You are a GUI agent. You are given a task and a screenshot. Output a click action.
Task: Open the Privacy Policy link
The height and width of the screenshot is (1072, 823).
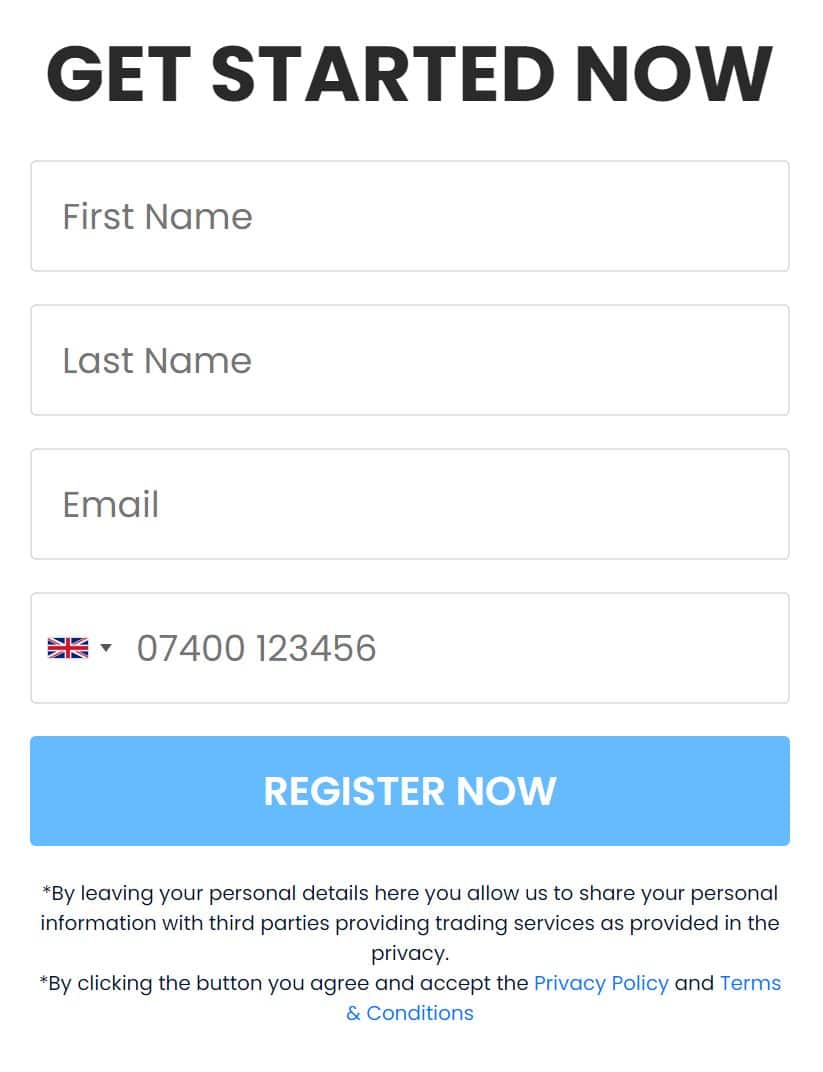601,983
